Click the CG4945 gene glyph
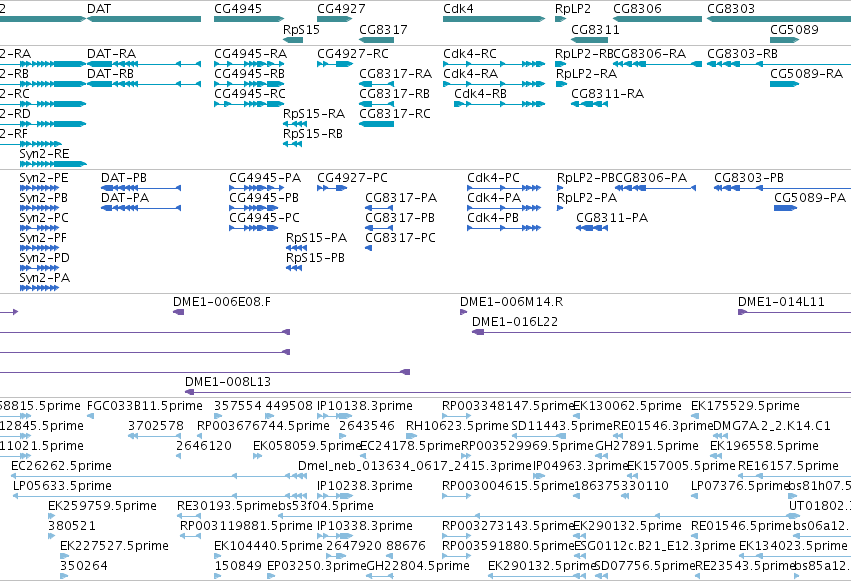This screenshot has height=581, width=851. (x=249, y=19)
